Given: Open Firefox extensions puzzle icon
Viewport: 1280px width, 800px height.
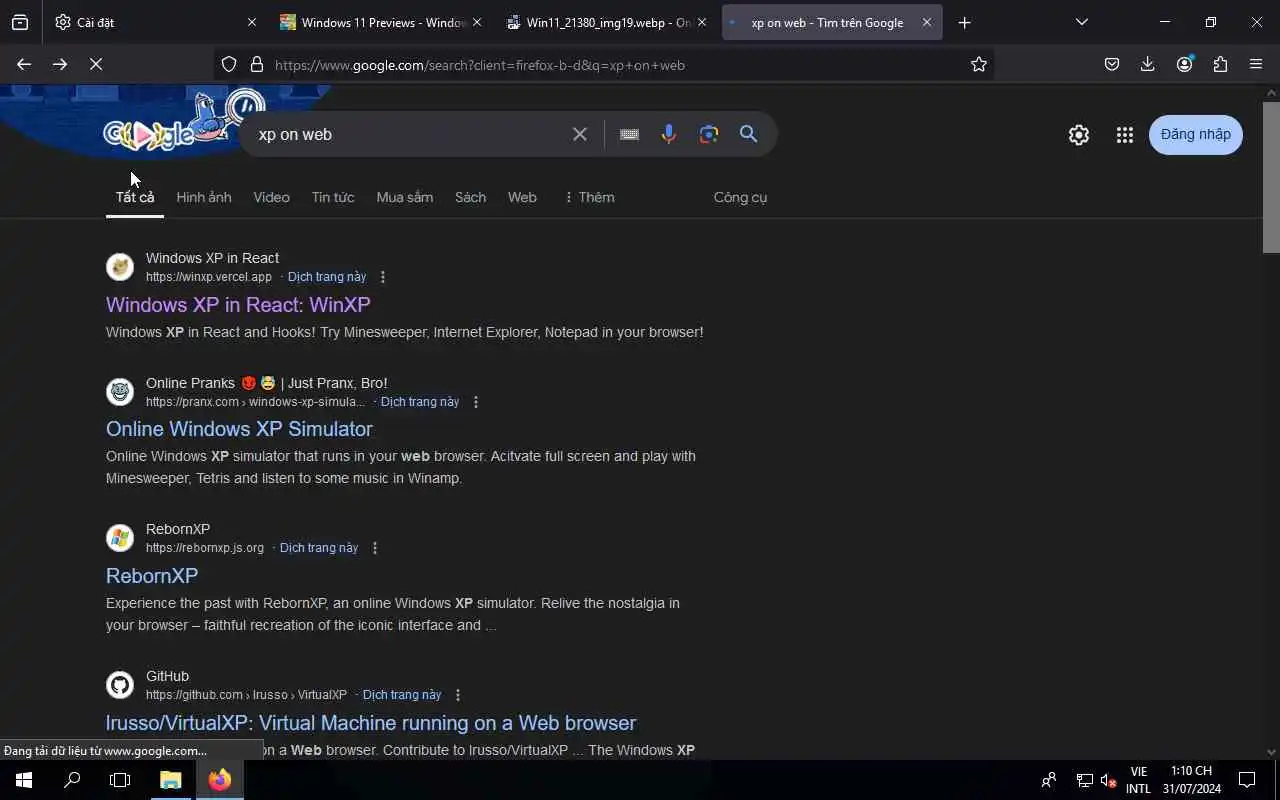Looking at the screenshot, I should (1220, 64).
